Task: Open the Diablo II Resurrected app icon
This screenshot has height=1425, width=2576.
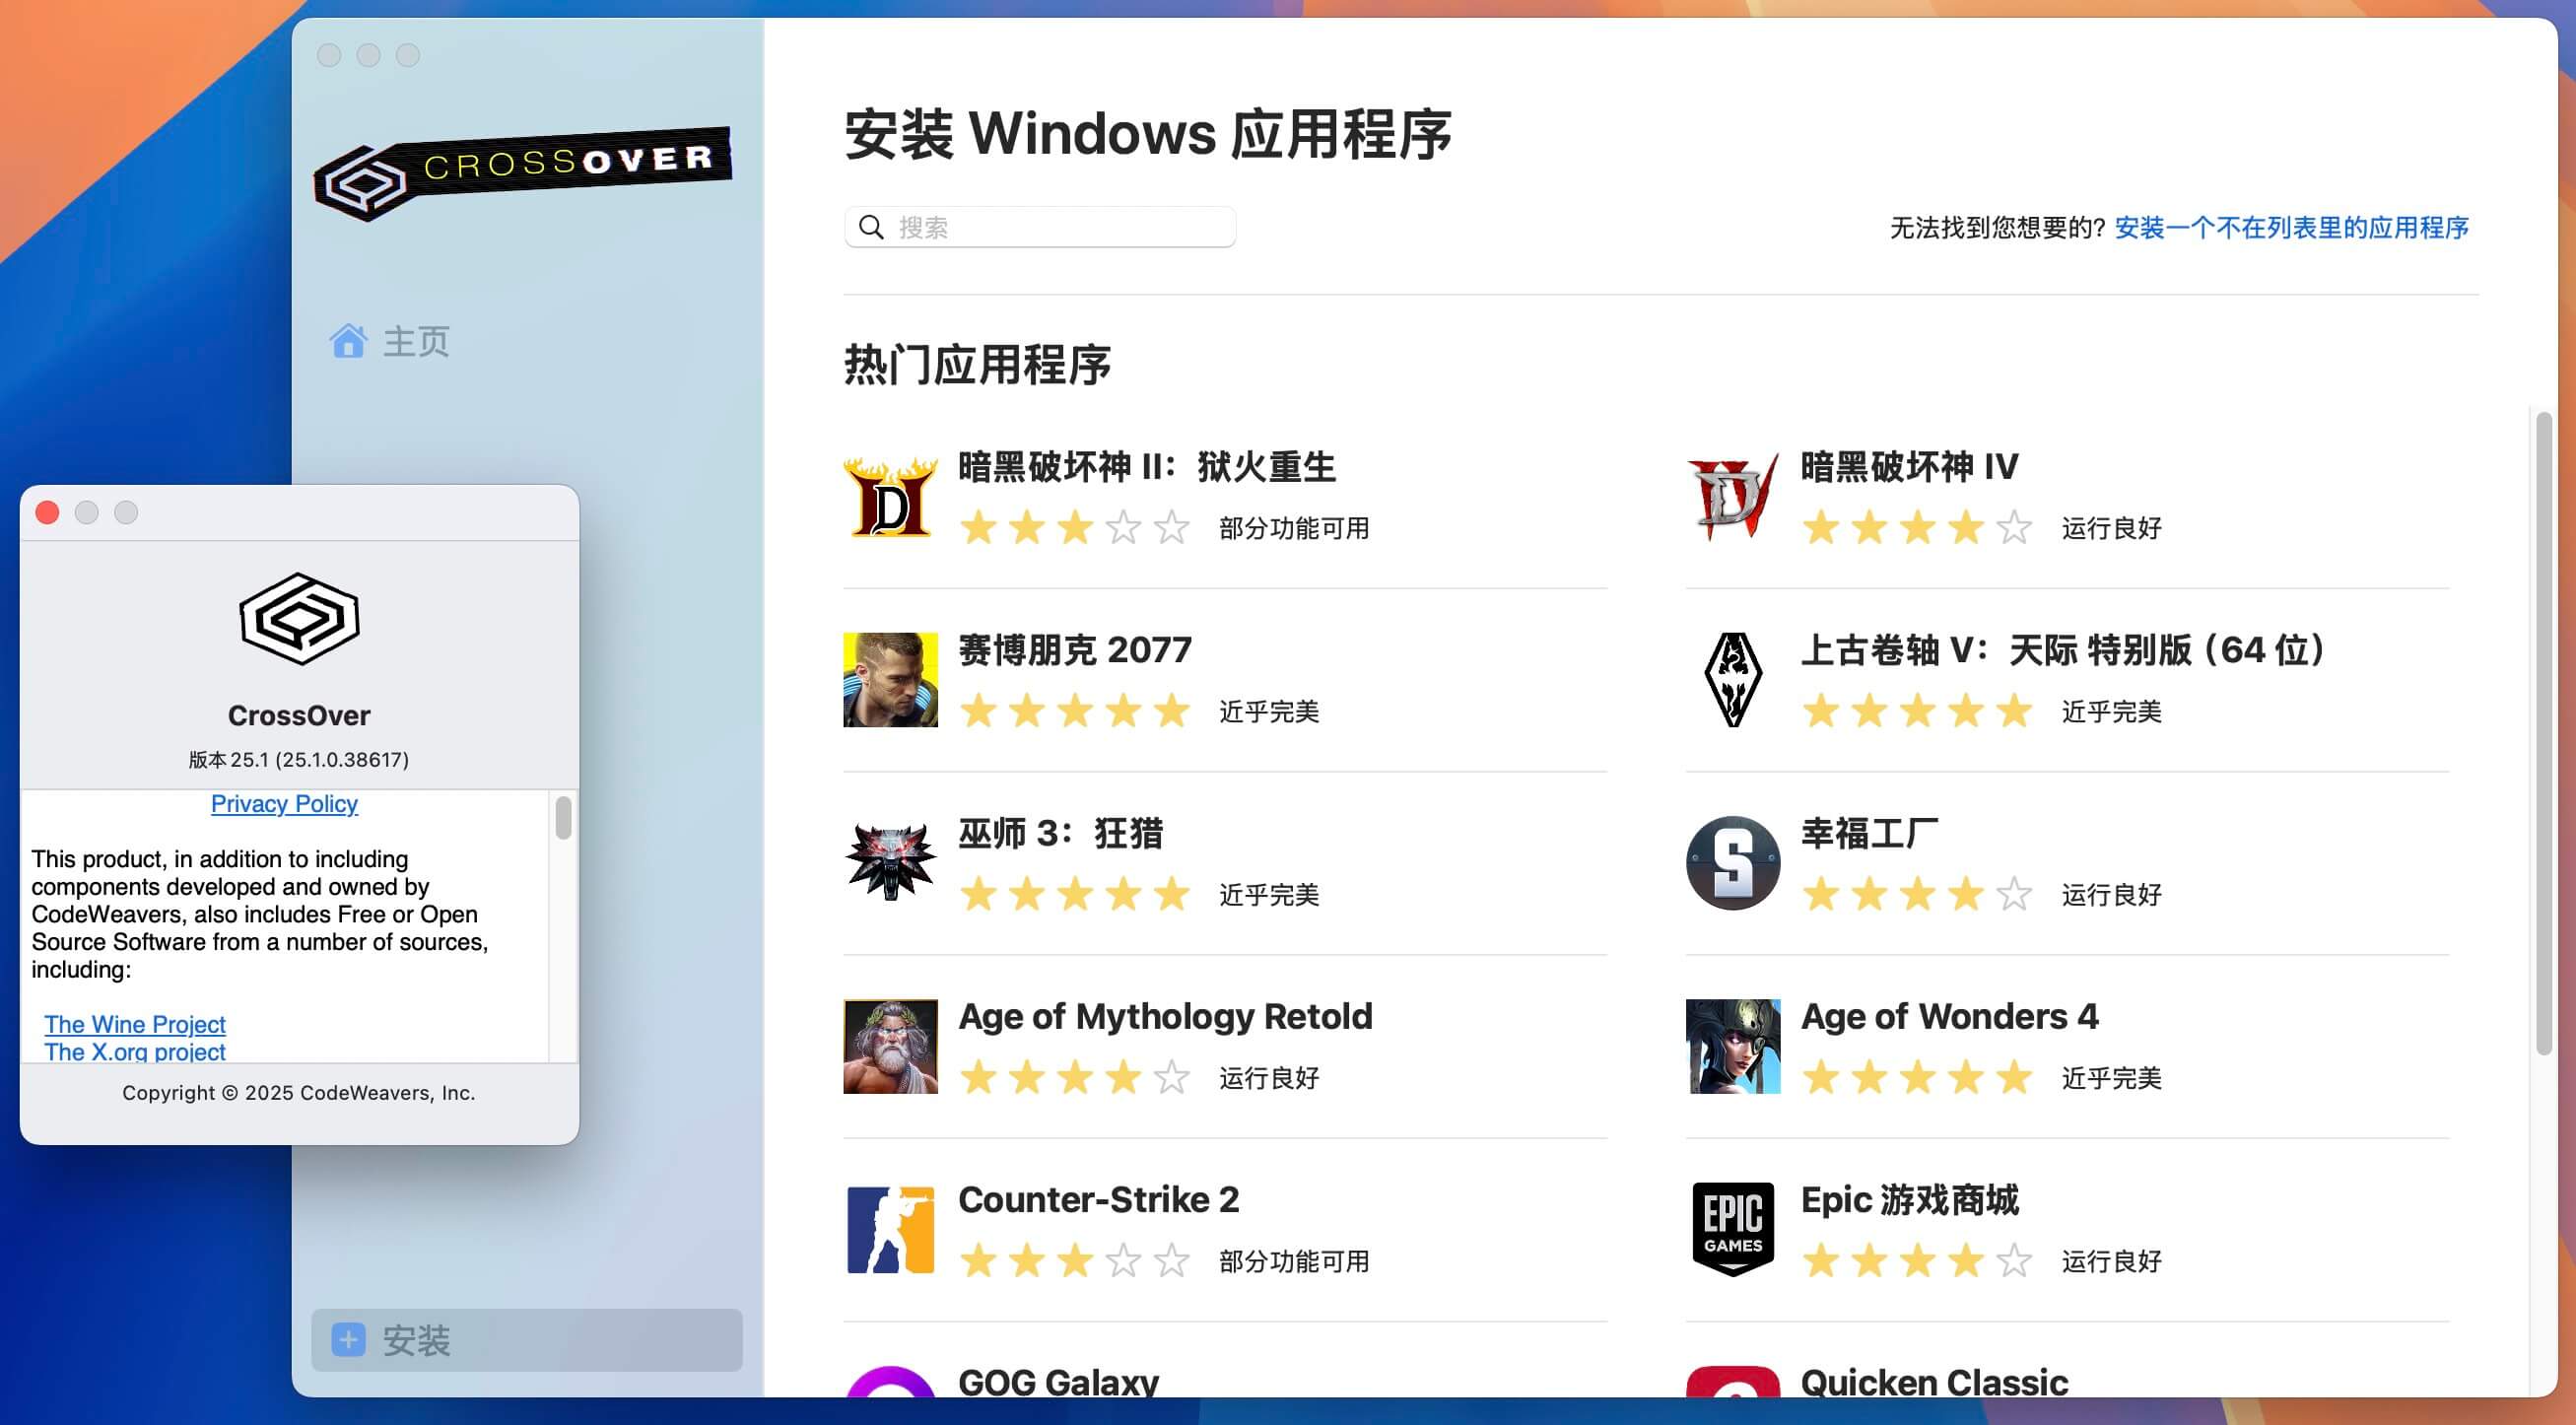Action: pos(890,496)
